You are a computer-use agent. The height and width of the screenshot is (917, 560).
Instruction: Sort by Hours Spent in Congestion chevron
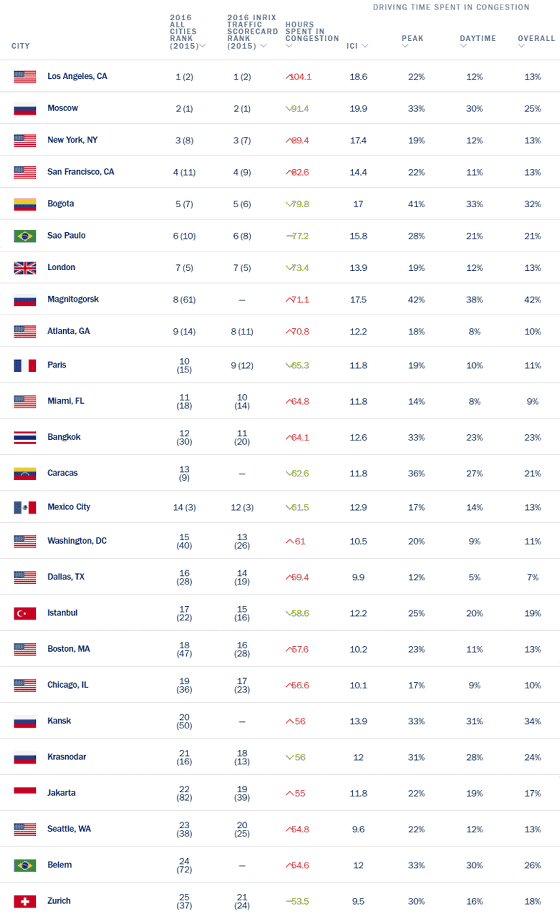click(289, 46)
